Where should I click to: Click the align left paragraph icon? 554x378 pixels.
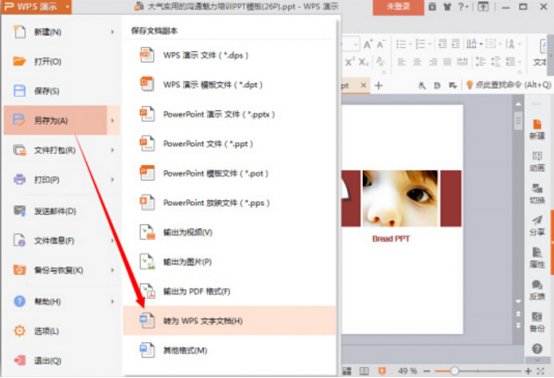pos(402,62)
